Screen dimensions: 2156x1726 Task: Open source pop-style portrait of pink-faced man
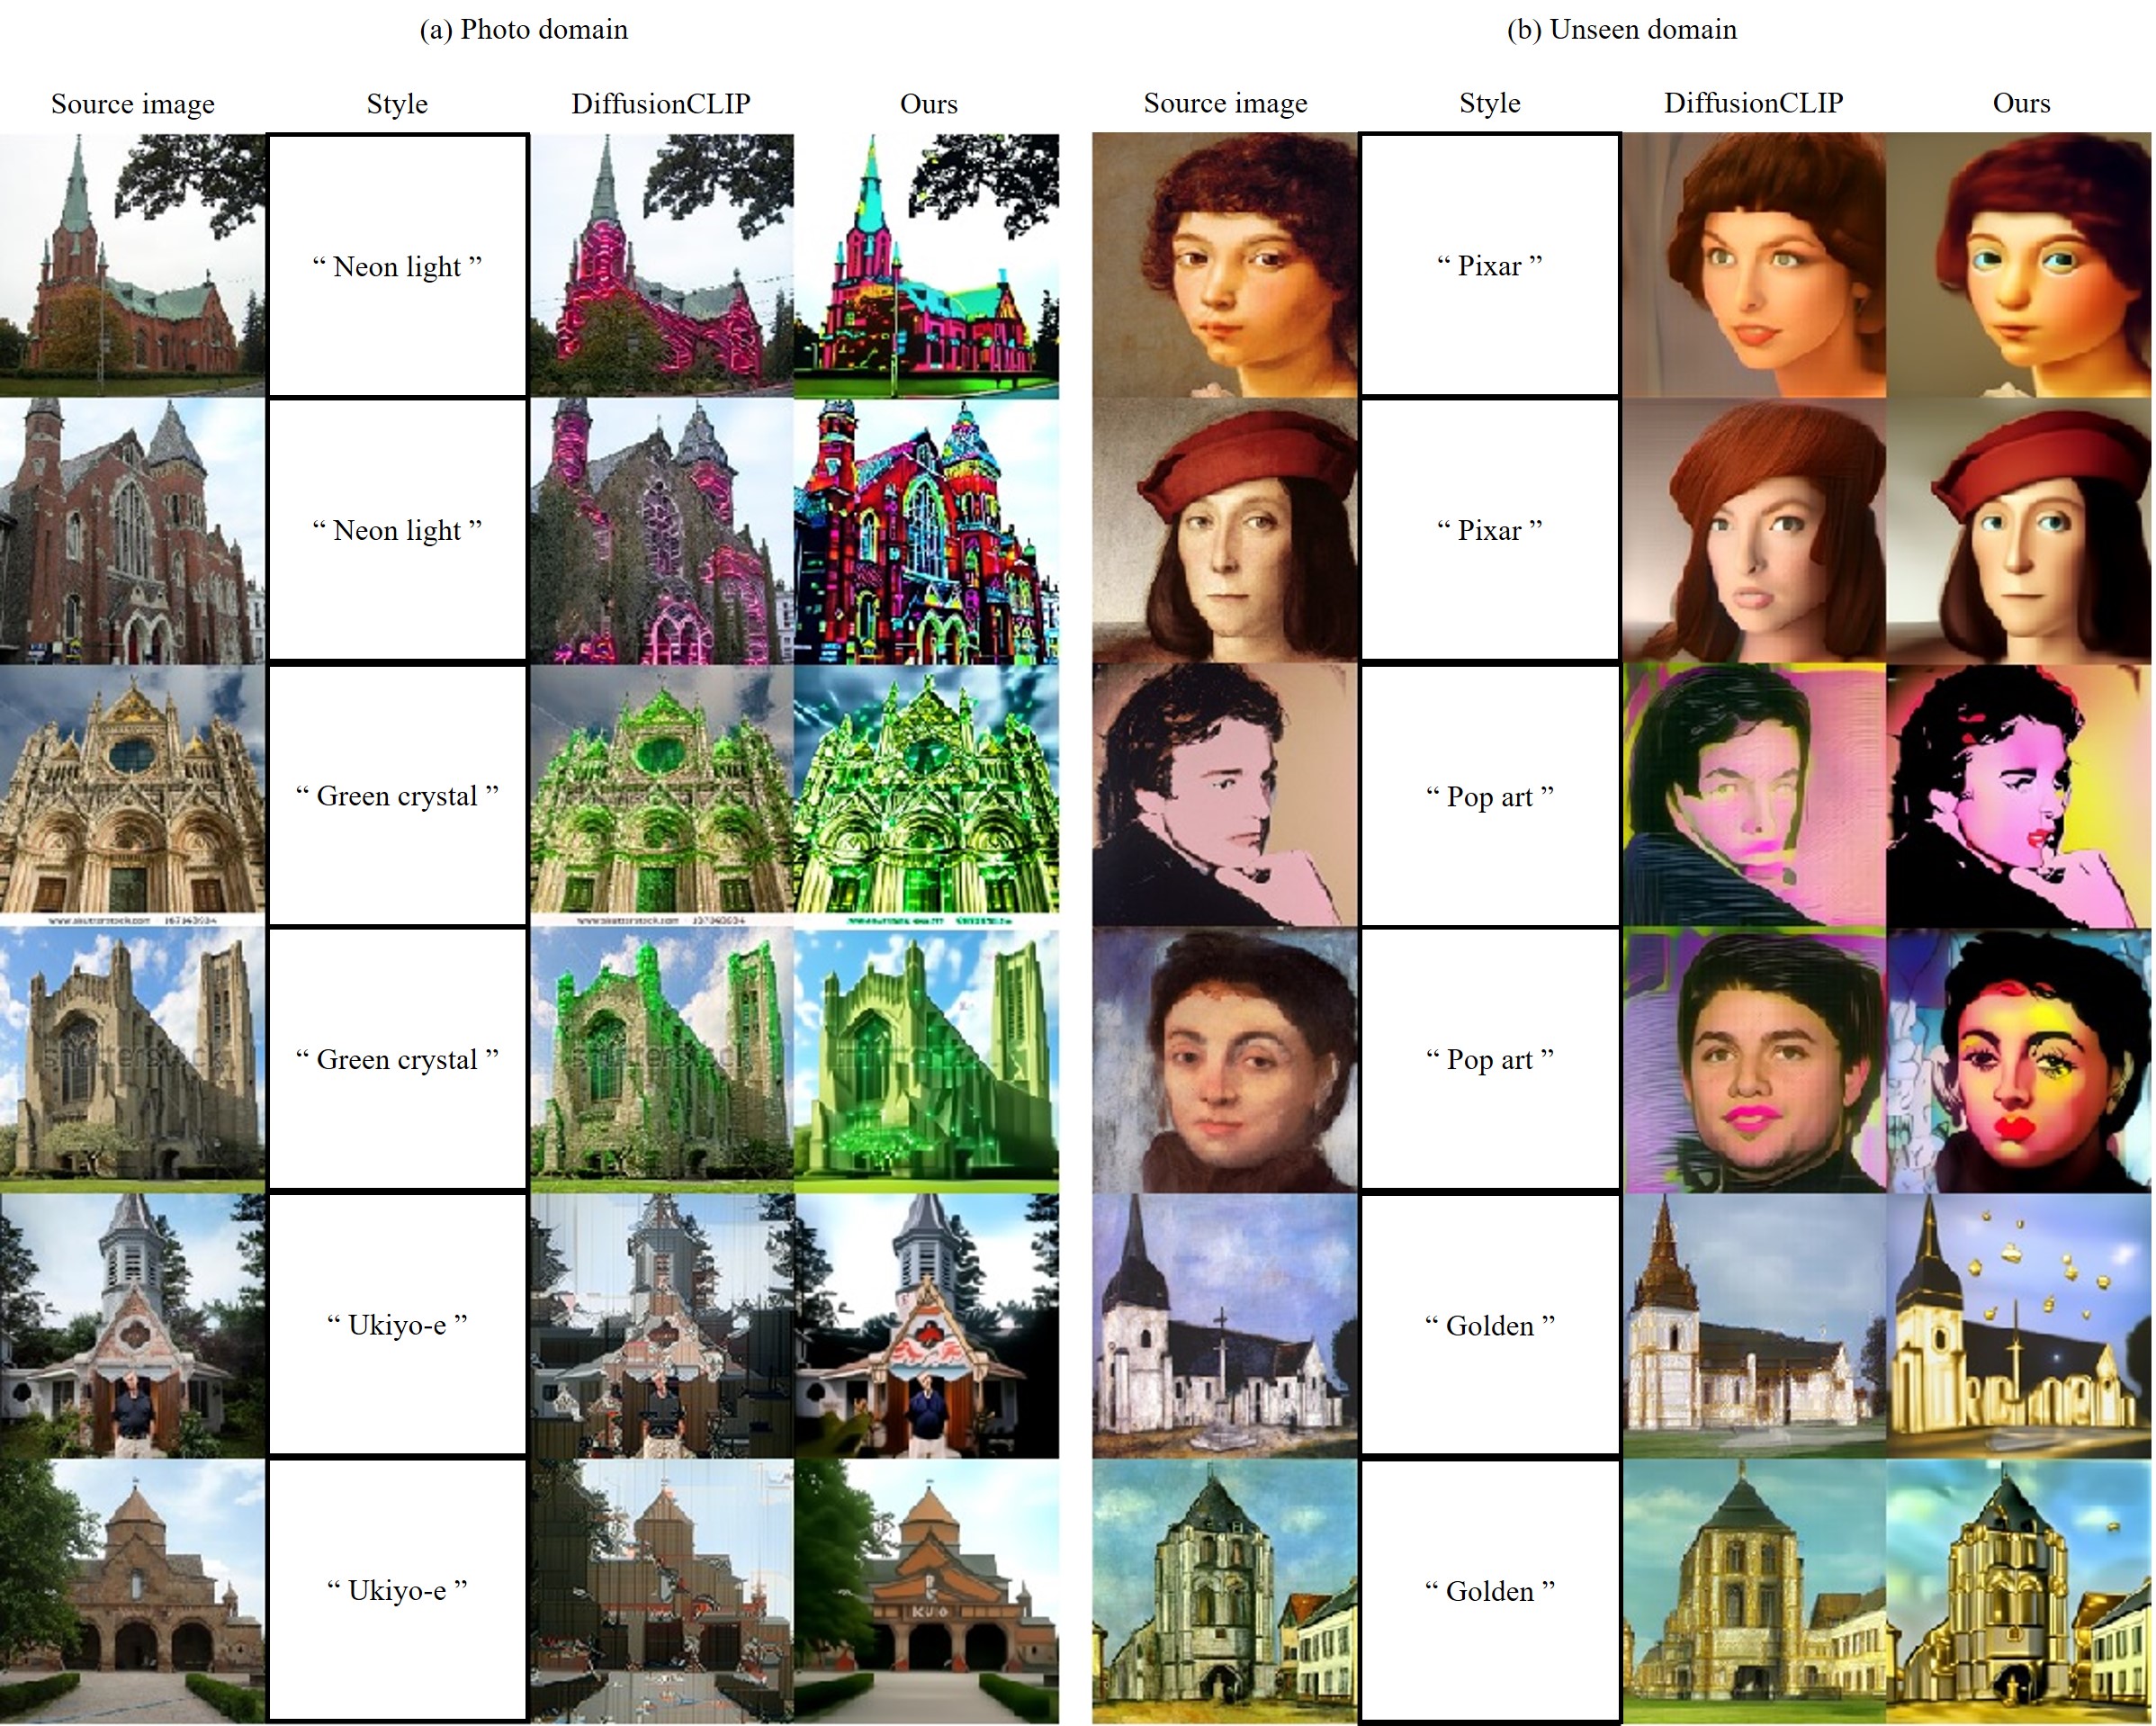click(x=1225, y=796)
